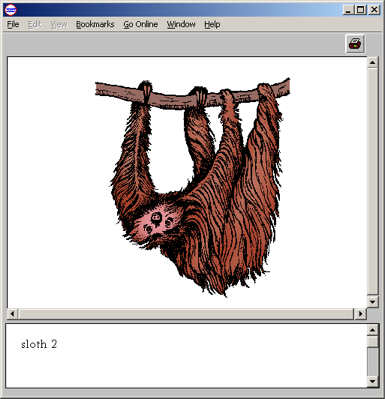Click the caption pane scroll down arrow

(x=373, y=381)
